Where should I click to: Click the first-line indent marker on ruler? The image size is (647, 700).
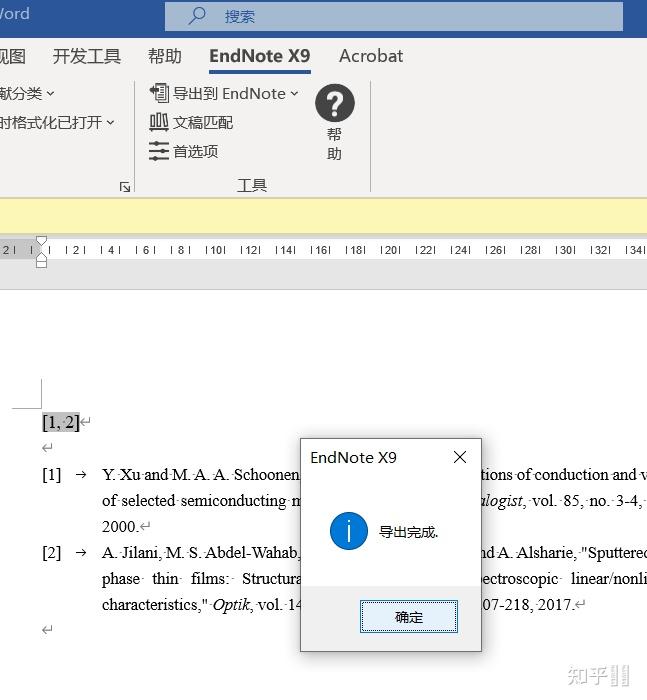pos(41,241)
